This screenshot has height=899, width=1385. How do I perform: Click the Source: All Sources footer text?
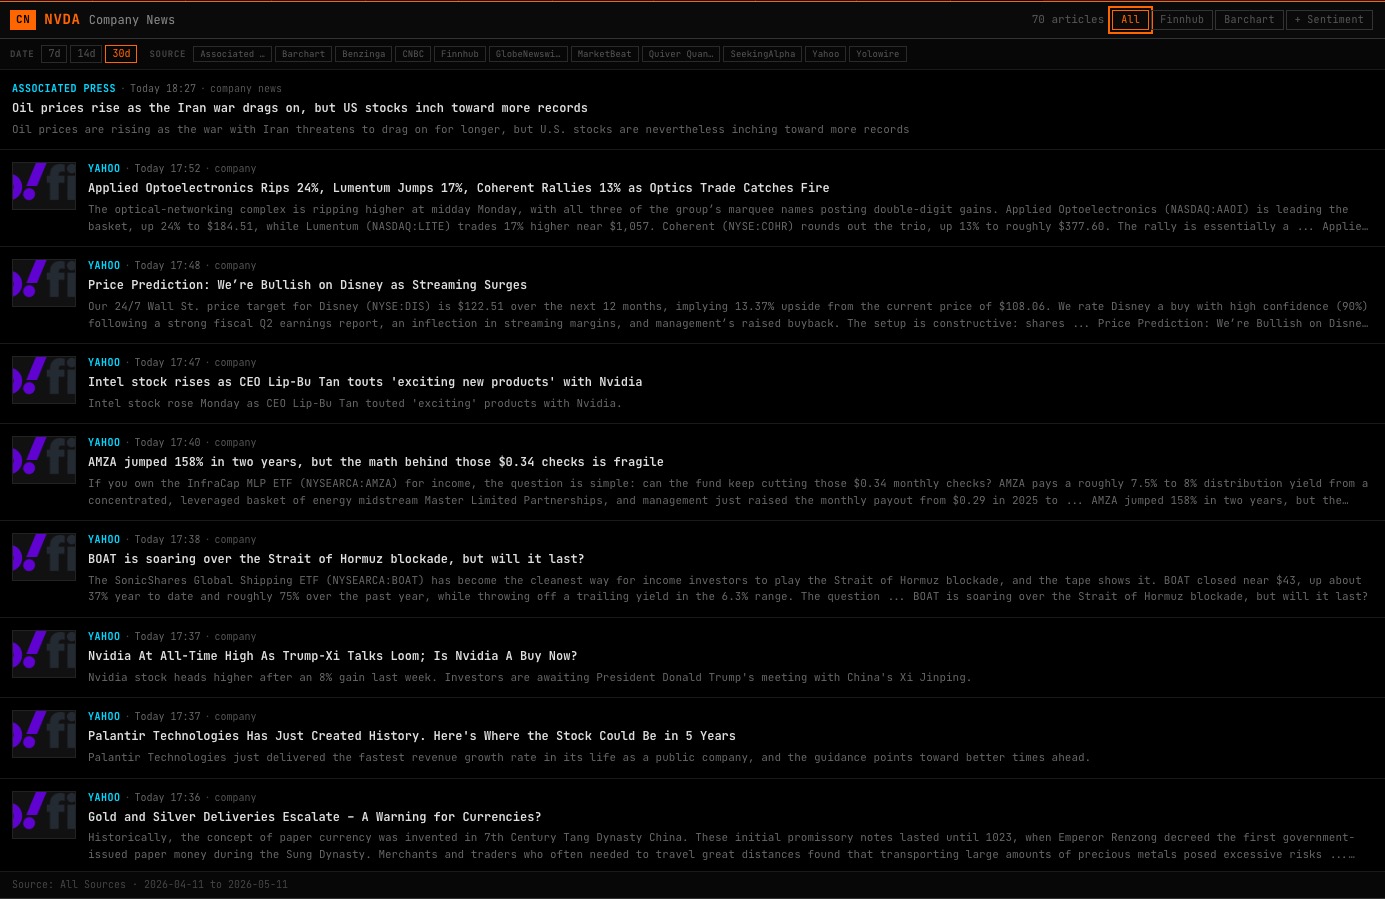click(150, 885)
